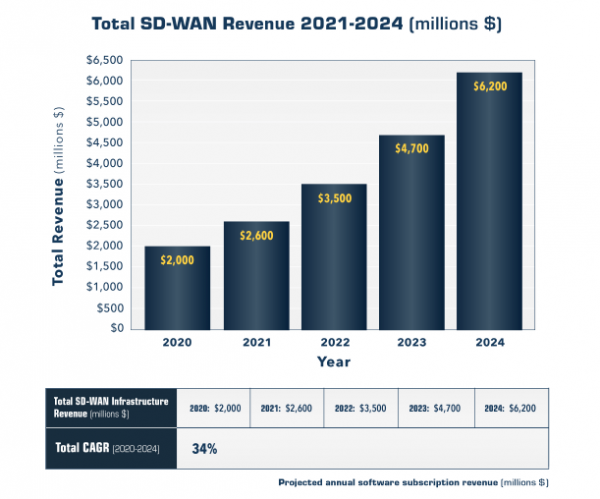The height and width of the screenshot is (499, 600).
Task: Click the $6,200 label on the 2024 bar
Action: [x=490, y=86]
